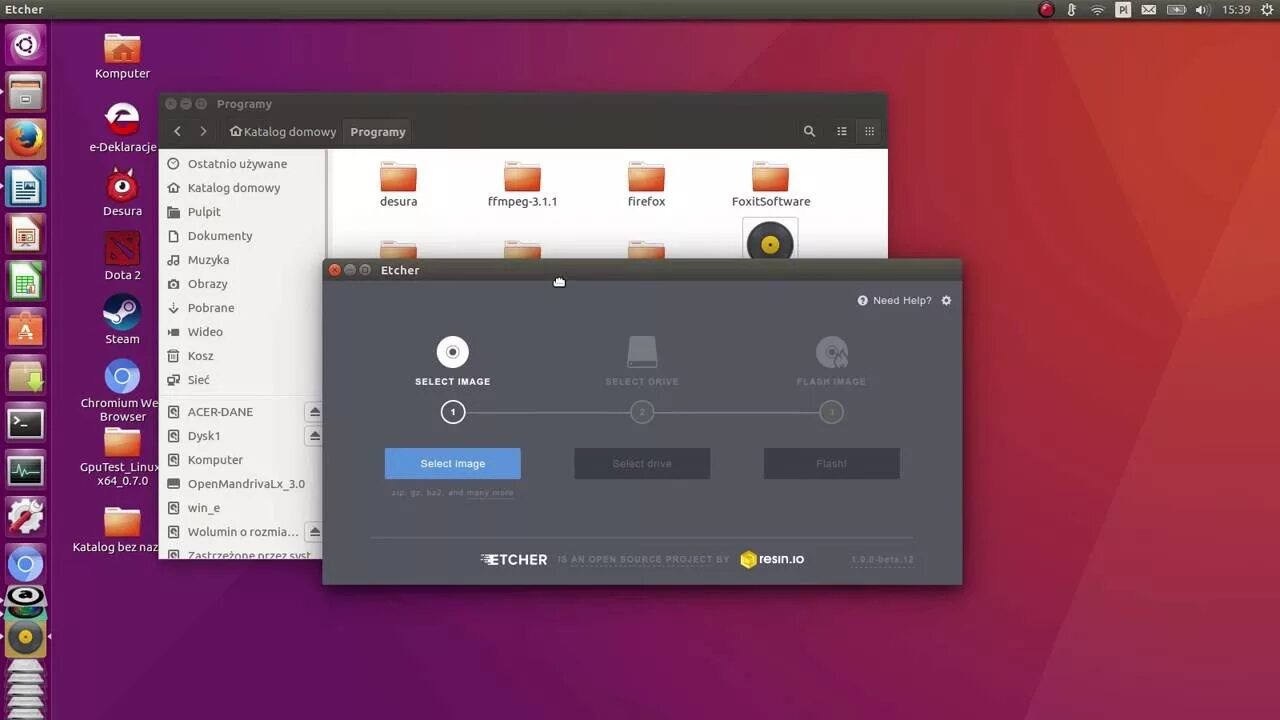The width and height of the screenshot is (1280, 720).
Task: Open keyboard layout Pl indicator
Action: point(1123,9)
